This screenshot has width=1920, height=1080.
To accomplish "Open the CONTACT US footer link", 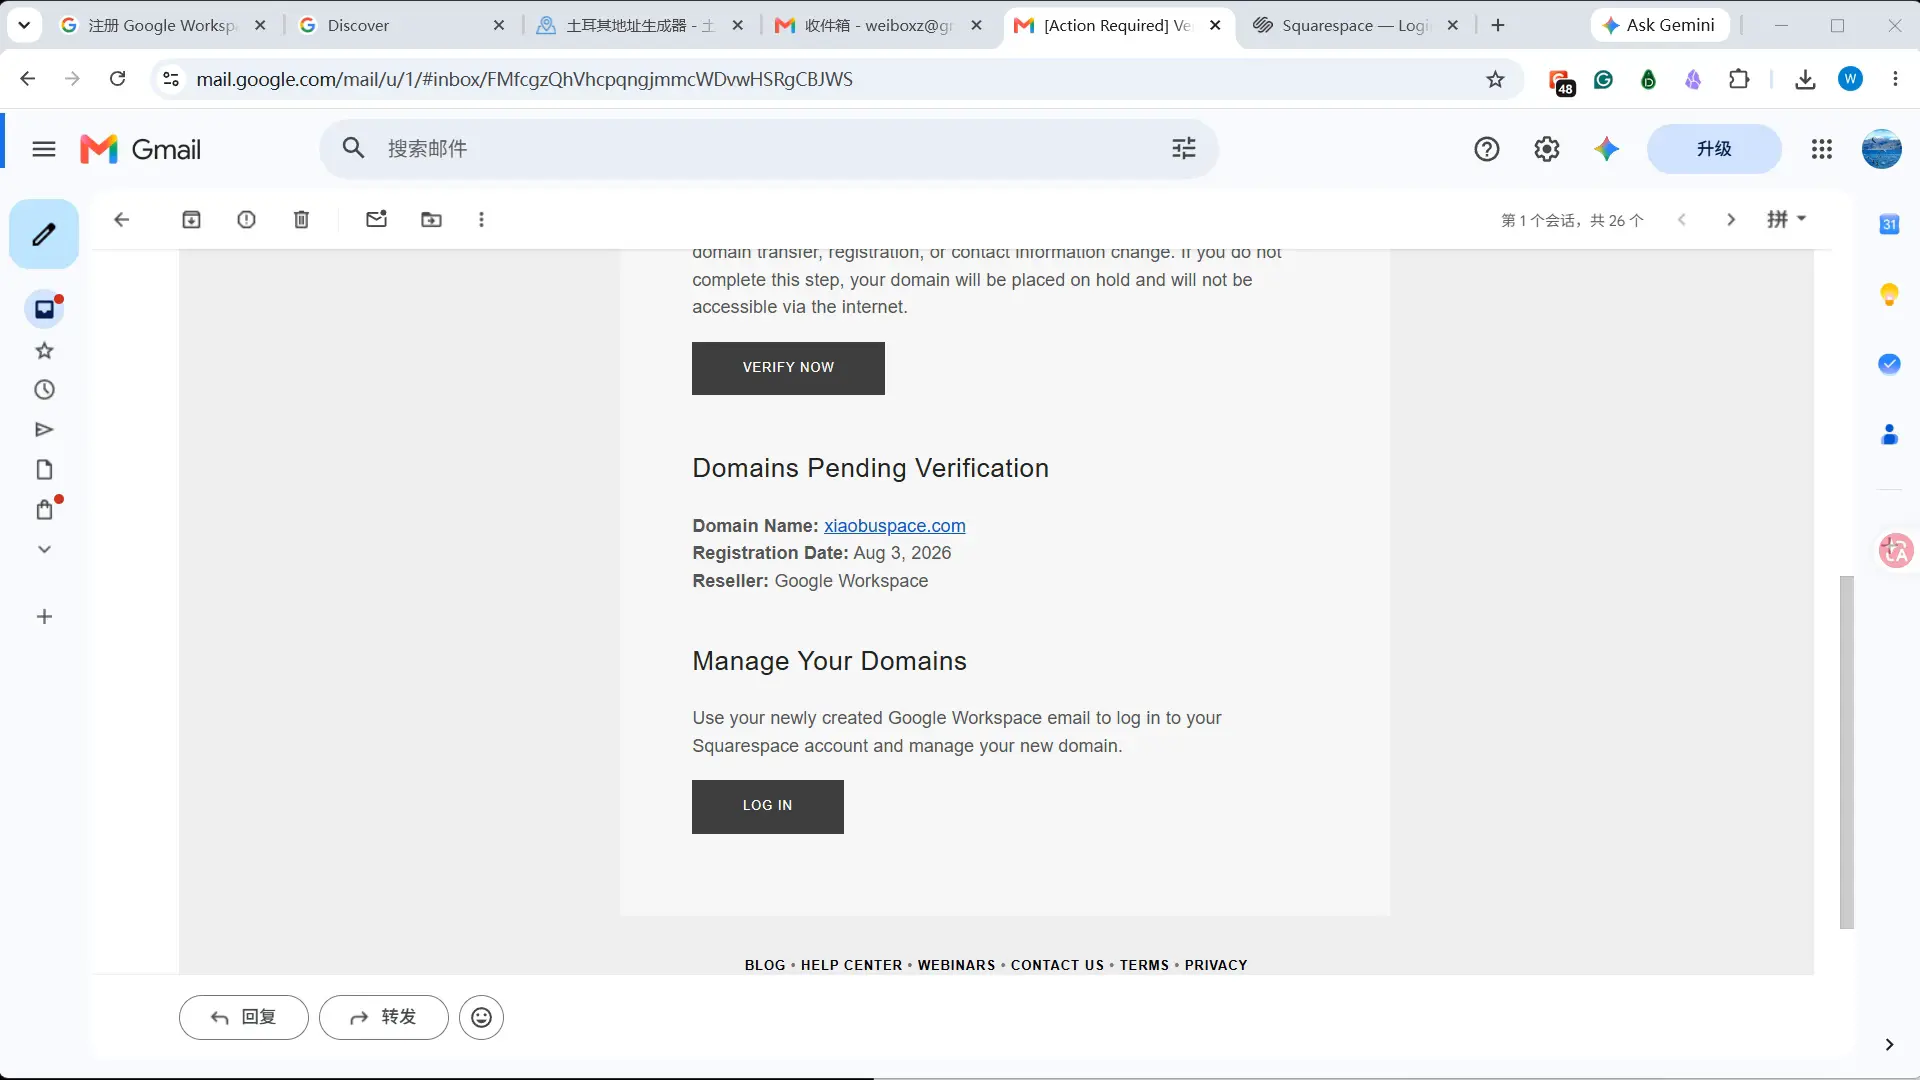I will 1057,965.
